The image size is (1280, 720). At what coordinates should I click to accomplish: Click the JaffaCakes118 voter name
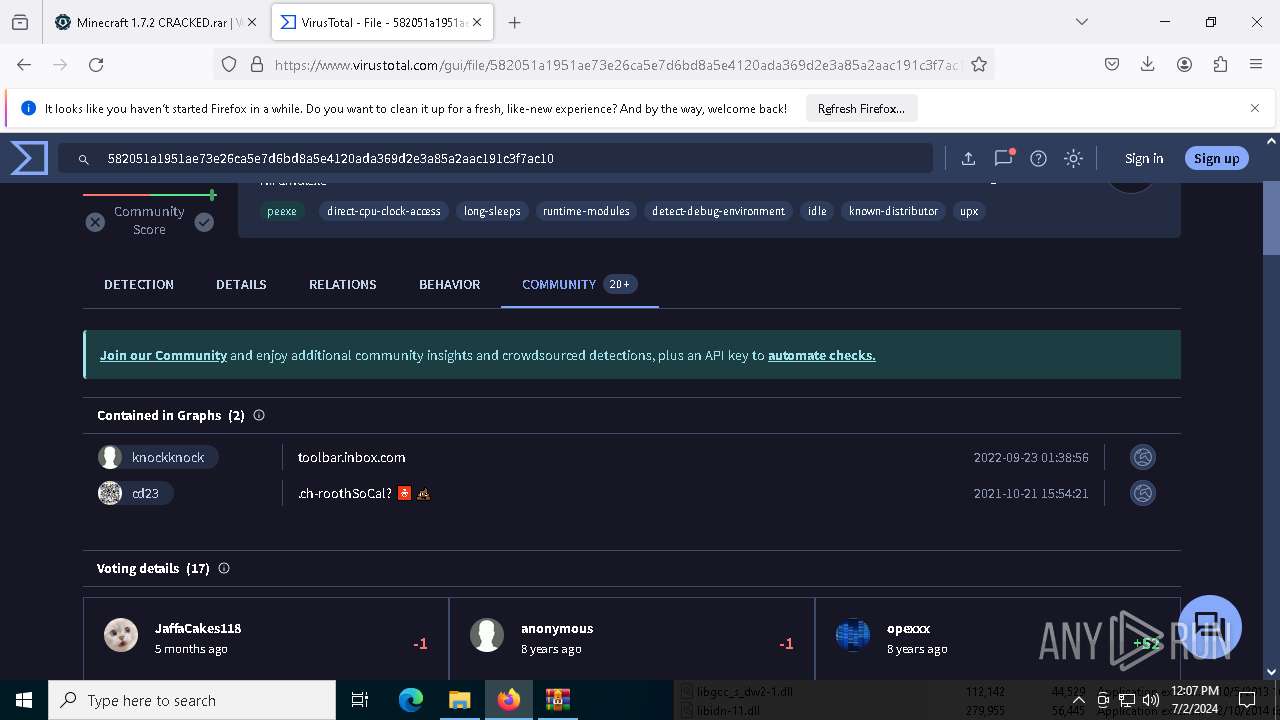click(198, 628)
